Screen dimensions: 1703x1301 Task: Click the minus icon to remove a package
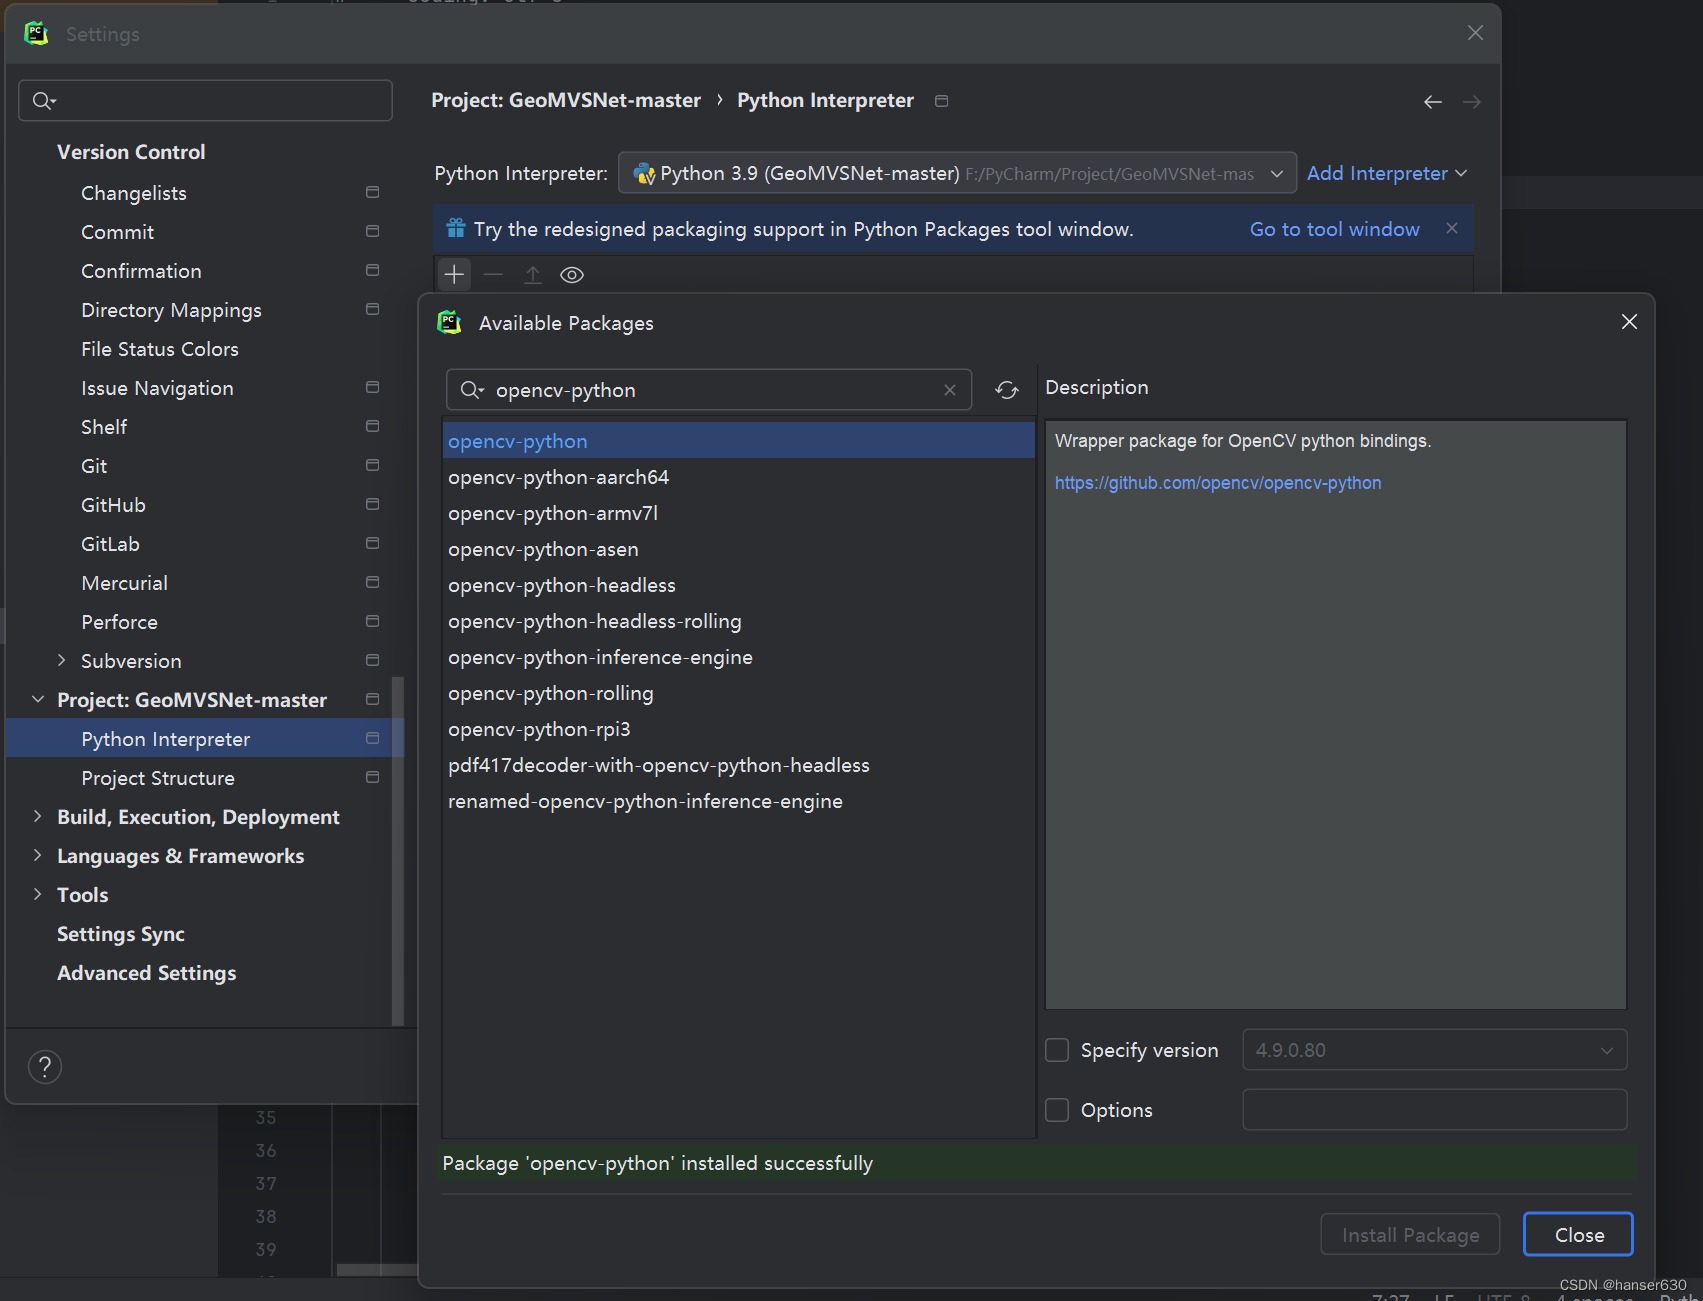tap(493, 274)
